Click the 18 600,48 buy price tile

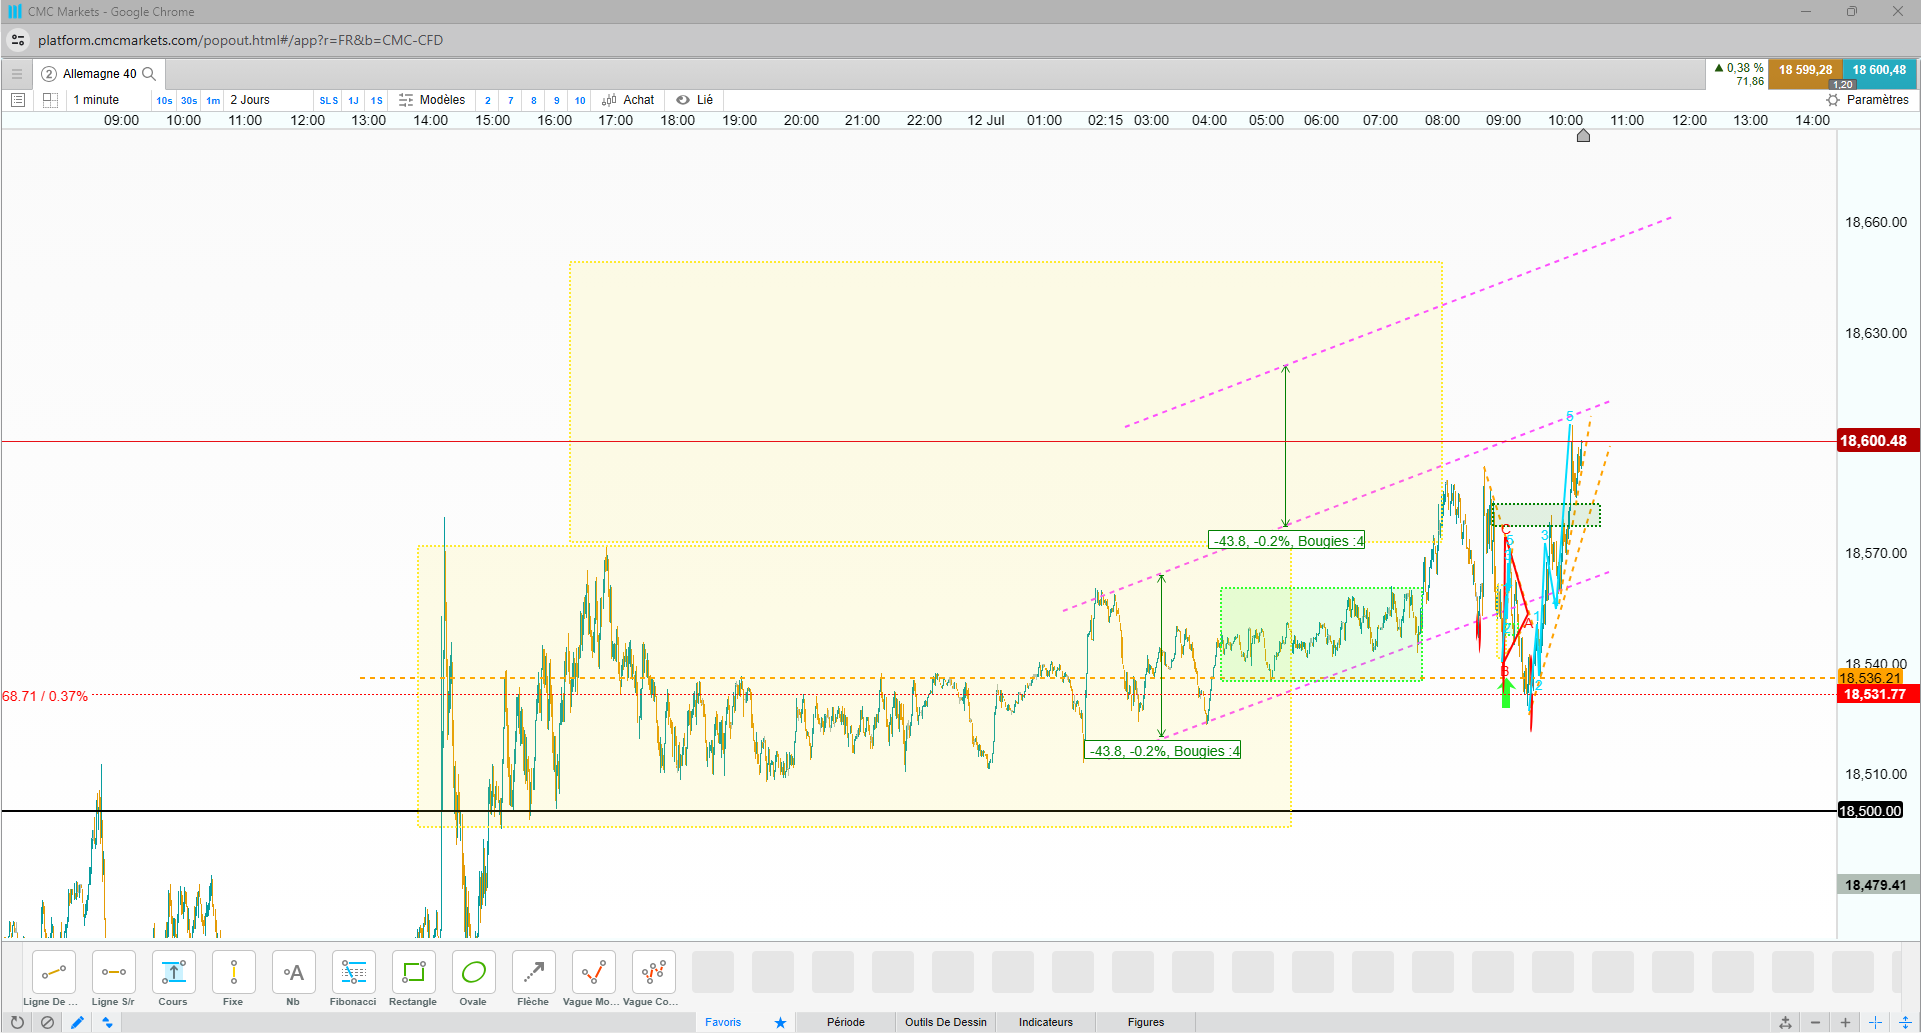point(1879,71)
